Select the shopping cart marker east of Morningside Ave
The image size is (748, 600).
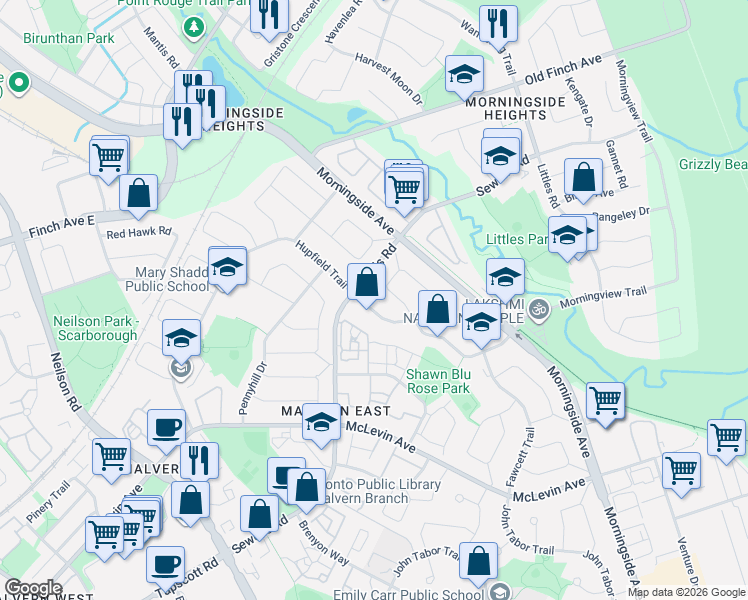[x=605, y=402]
